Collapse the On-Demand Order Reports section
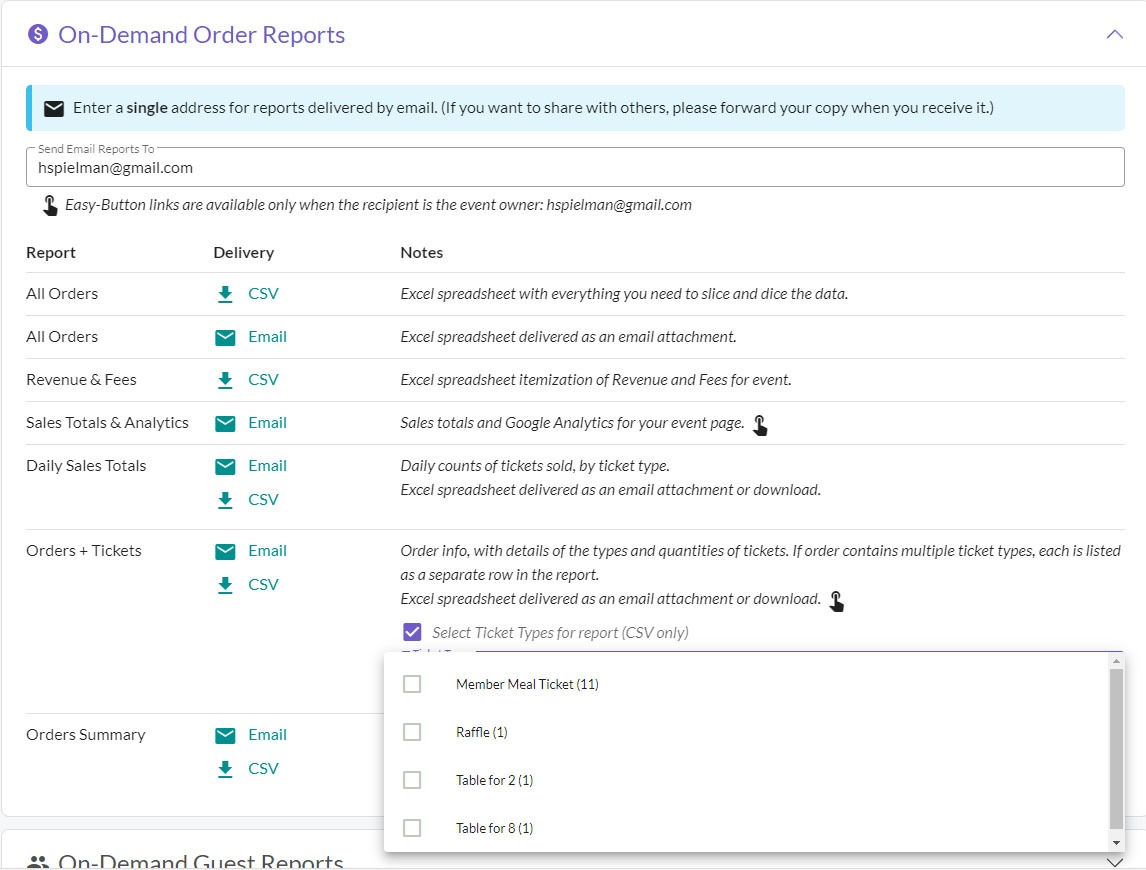 click(x=1114, y=34)
